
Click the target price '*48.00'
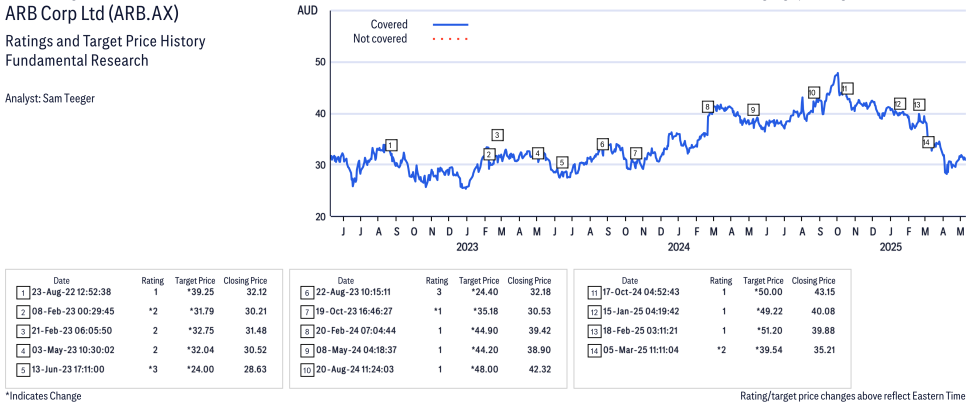pos(486,369)
